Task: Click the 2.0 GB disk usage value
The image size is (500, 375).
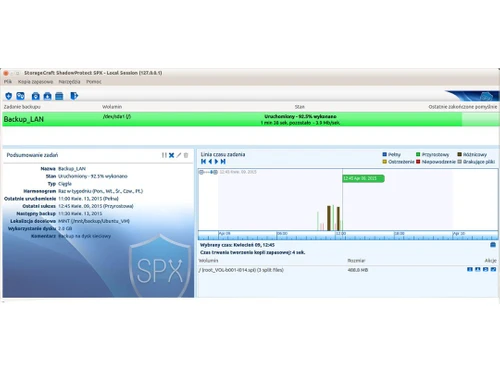Action: coord(65,229)
